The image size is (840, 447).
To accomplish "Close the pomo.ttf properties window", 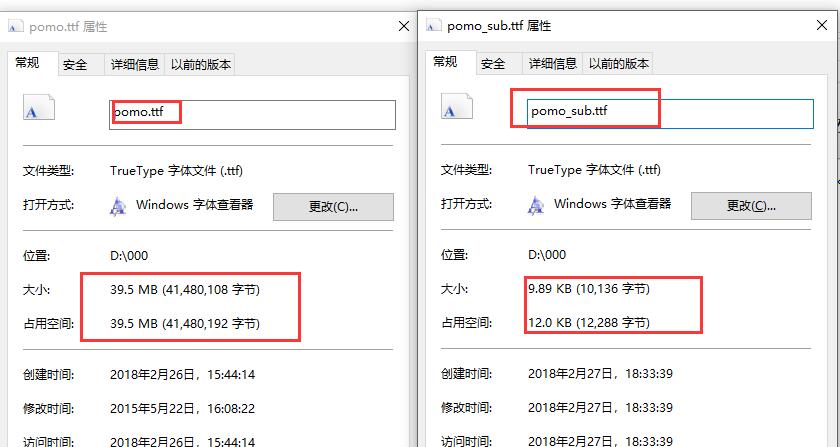I will tap(404, 26).
